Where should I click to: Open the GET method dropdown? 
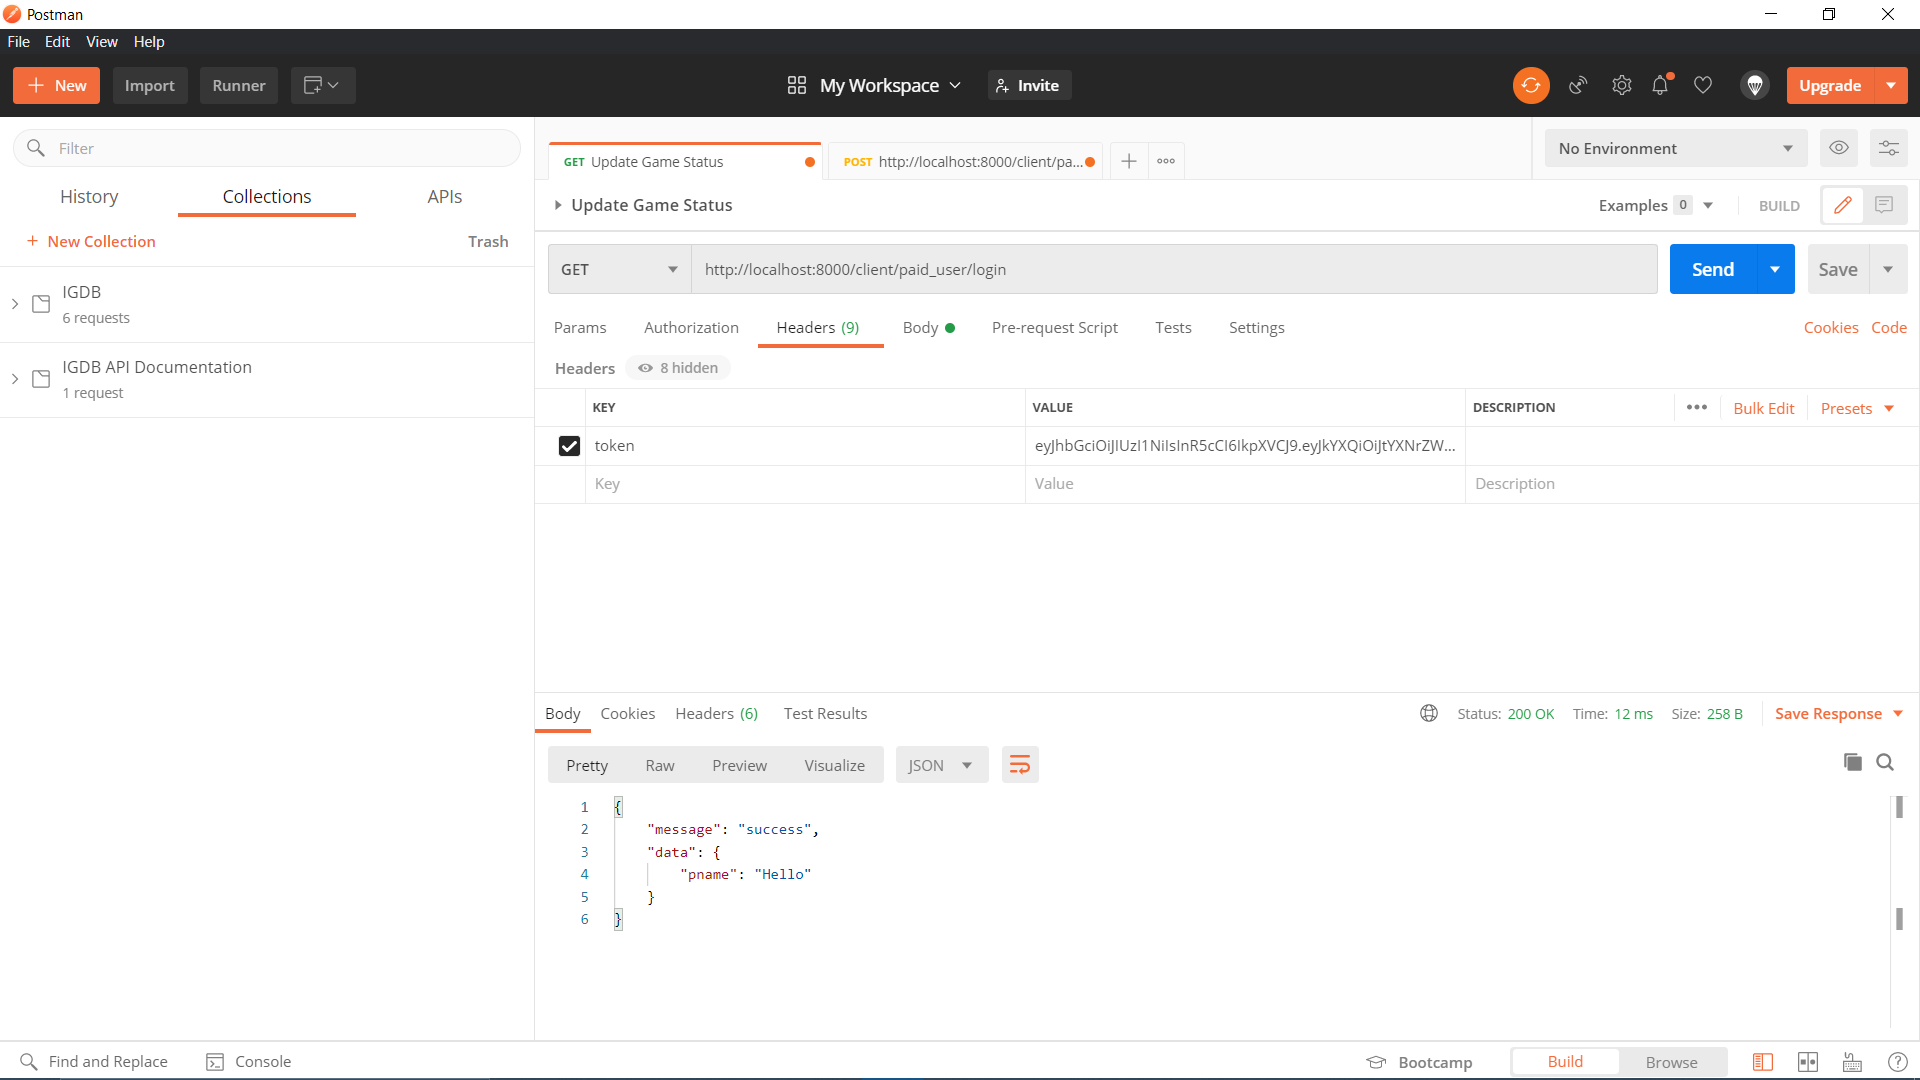(x=619, y=269)
